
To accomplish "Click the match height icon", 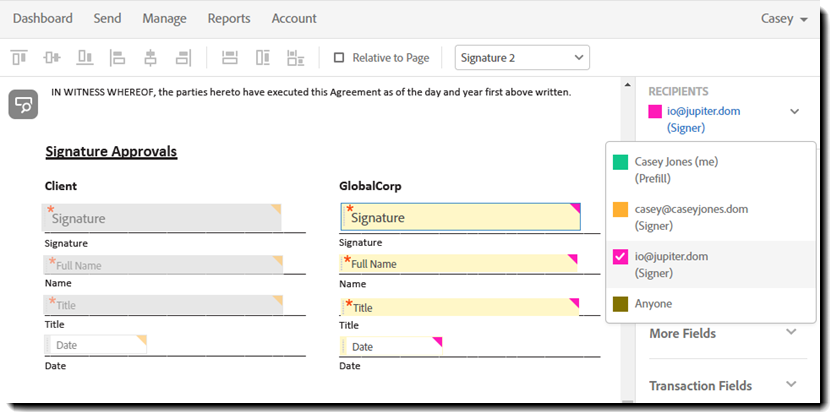I will click(x=263, y=58).
